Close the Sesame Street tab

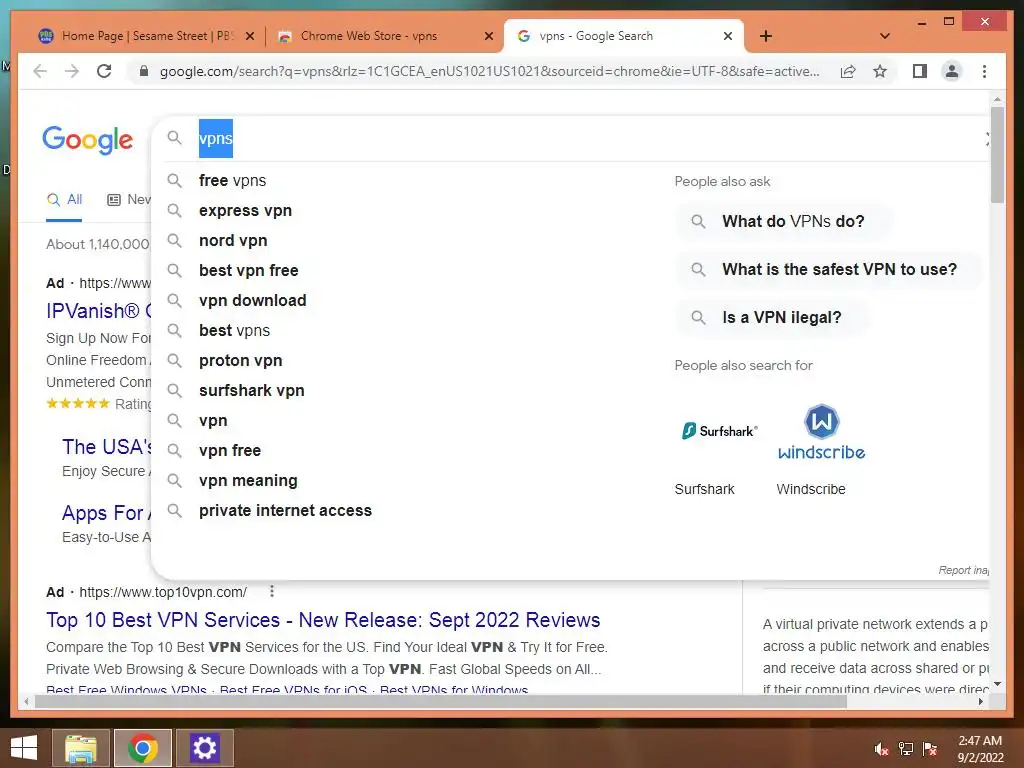click(x=249, y=36)
